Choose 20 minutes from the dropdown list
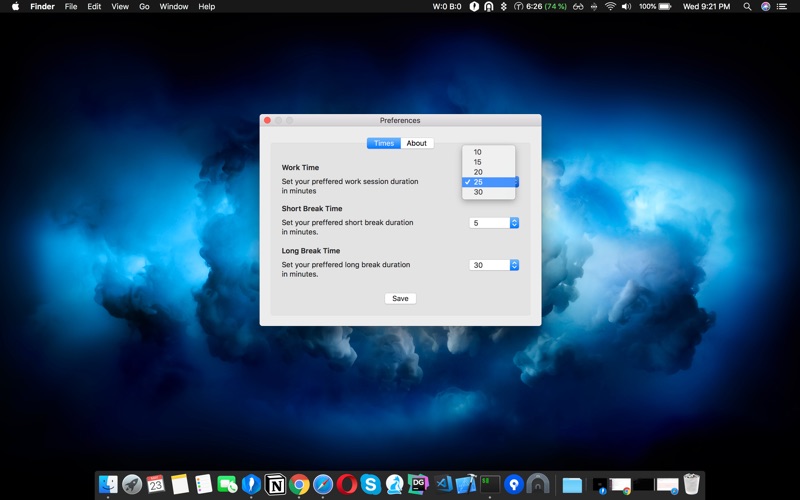Viewport: 800px width, 500px height. coord(488,172)
